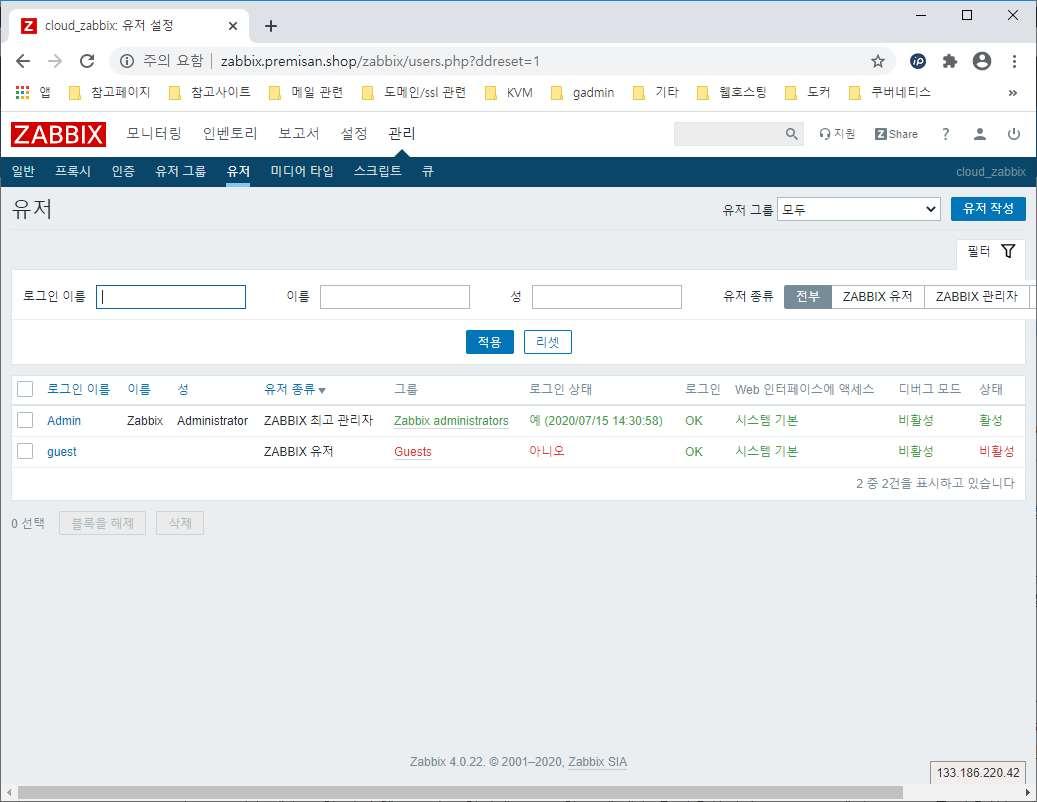The width and height of the screenshot is (1037, 802).
Task: Open Chrome profile avatar
Action: 982,61
